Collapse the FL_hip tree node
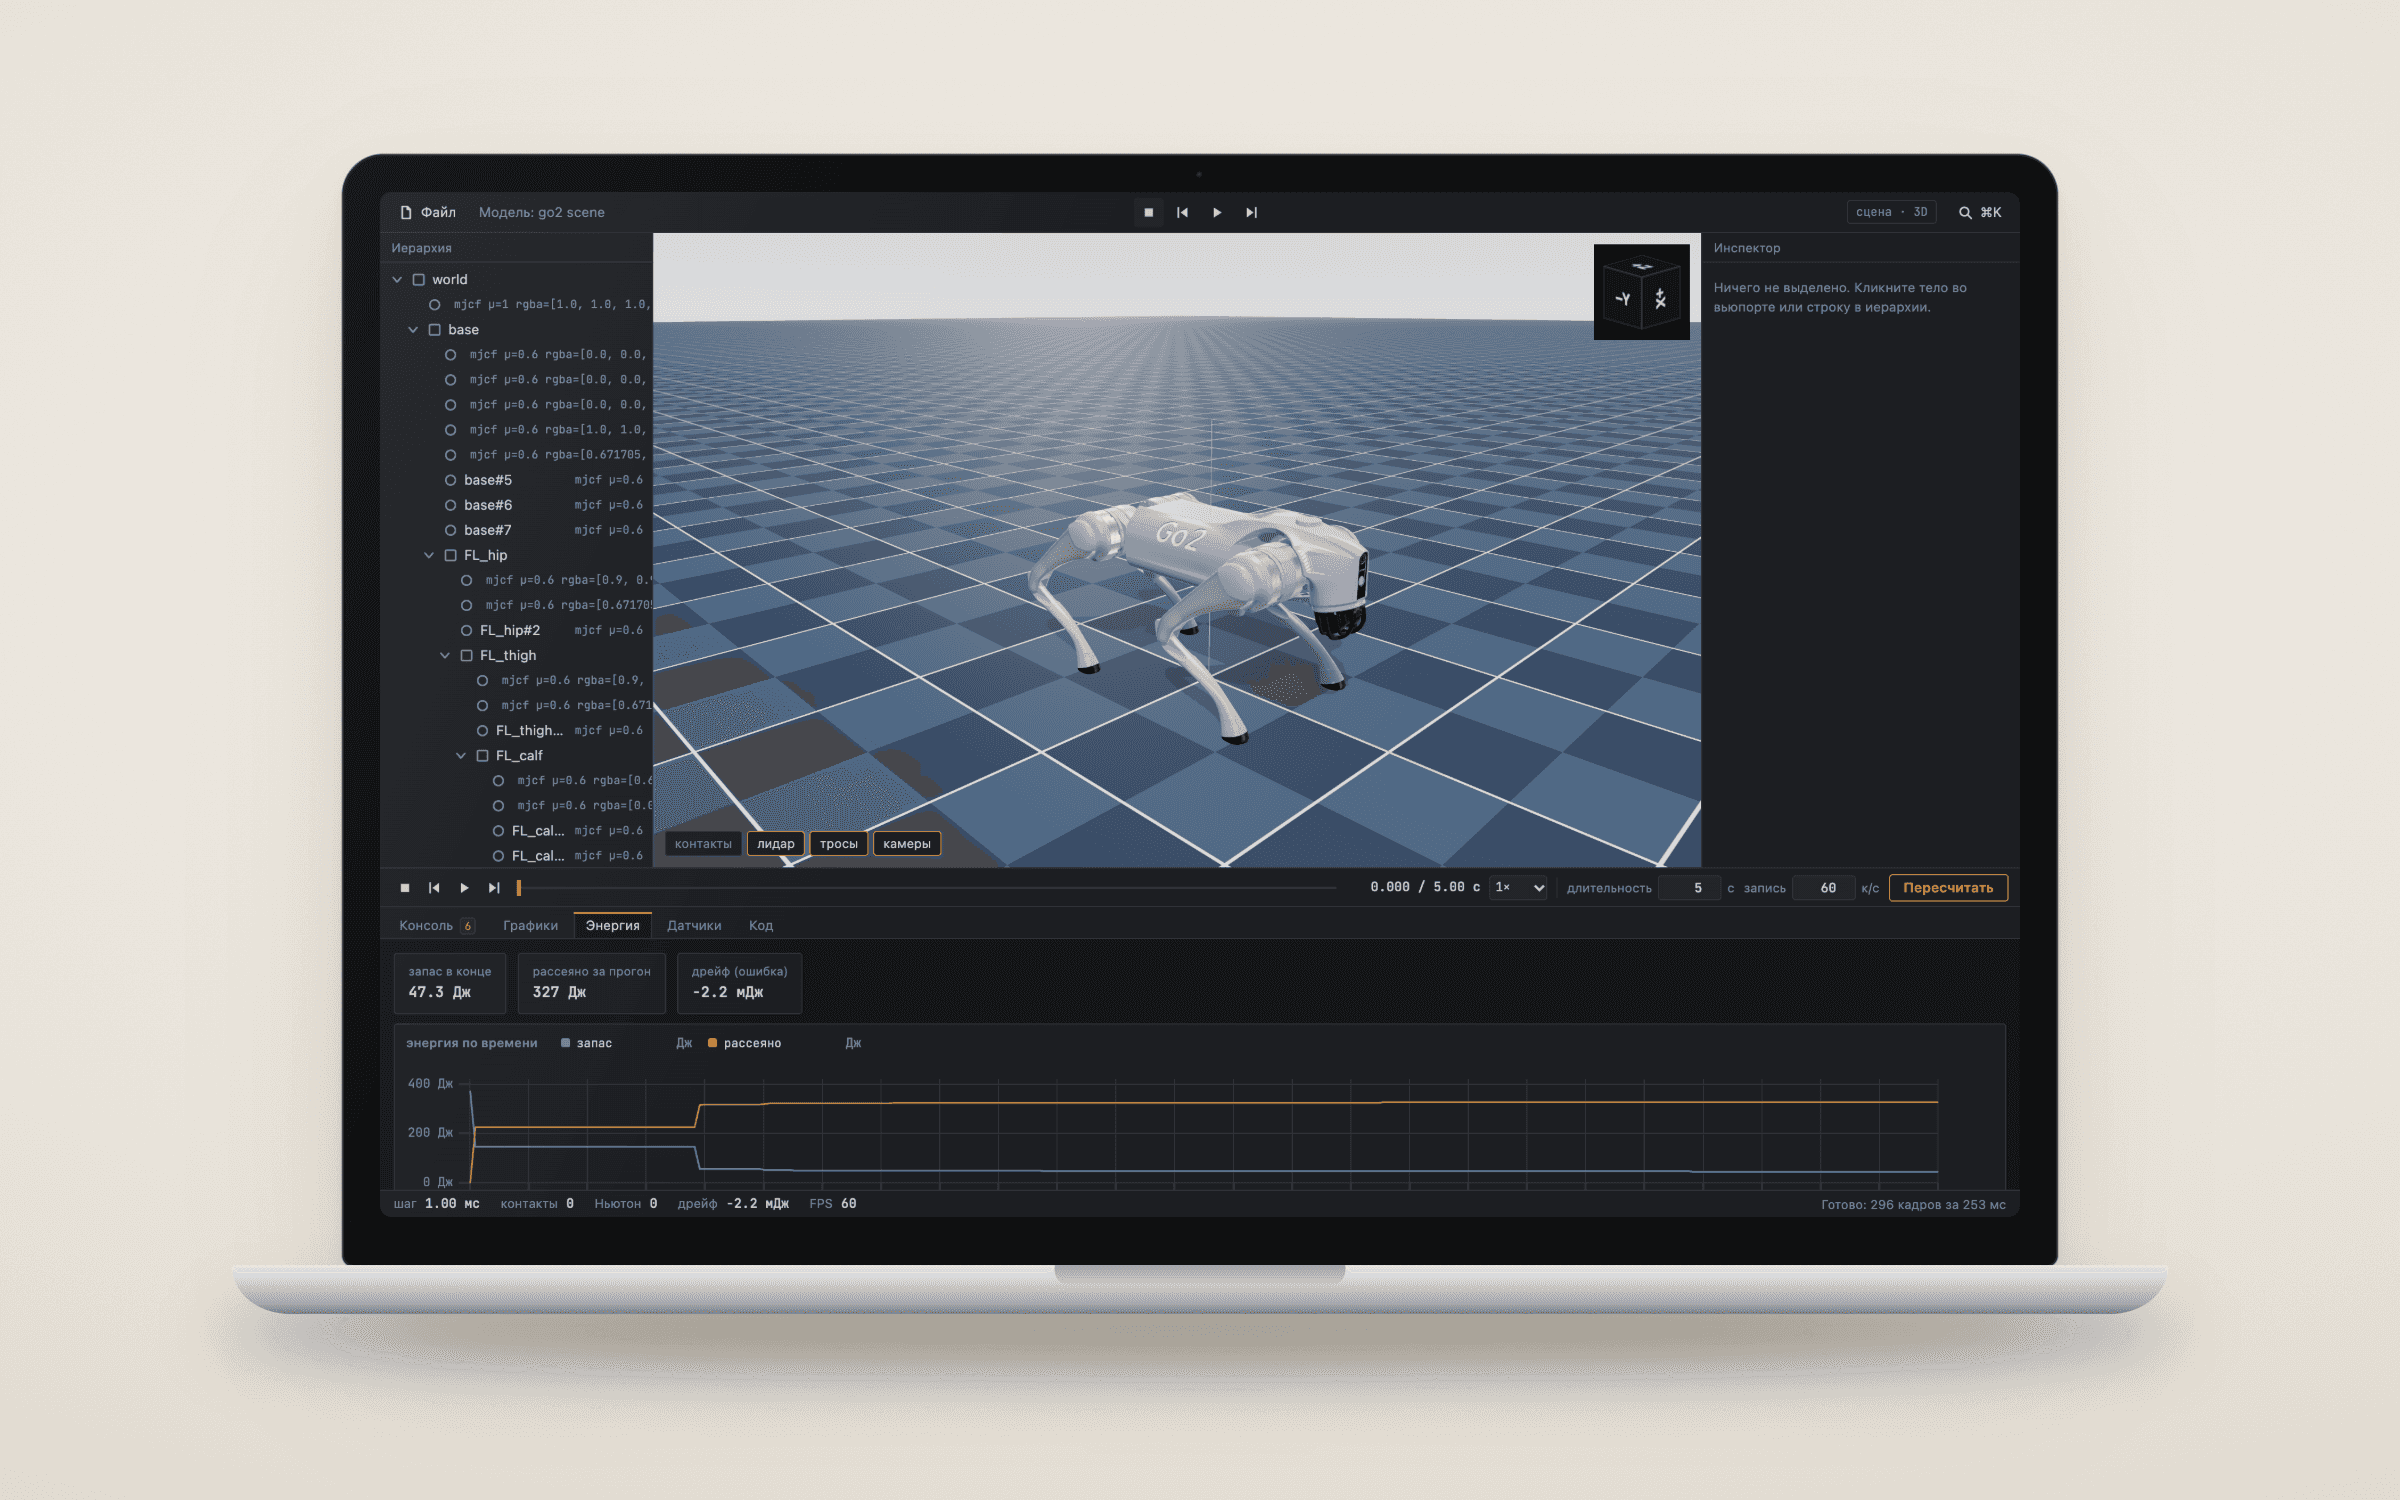The height and width of the screenshot is (1500, 2400). (x=429, y=555)
